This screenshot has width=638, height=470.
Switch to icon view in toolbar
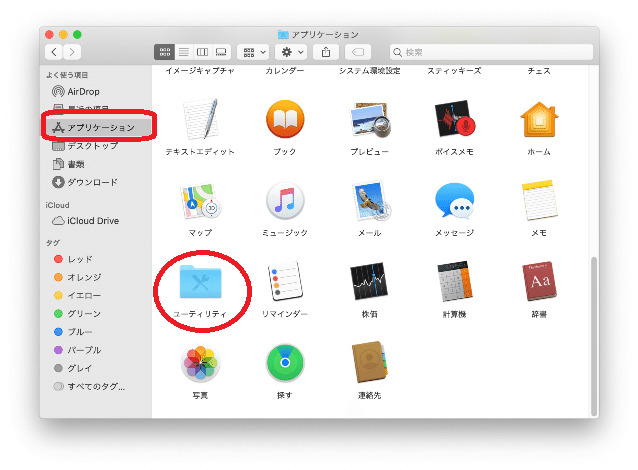tap(164, 52)
